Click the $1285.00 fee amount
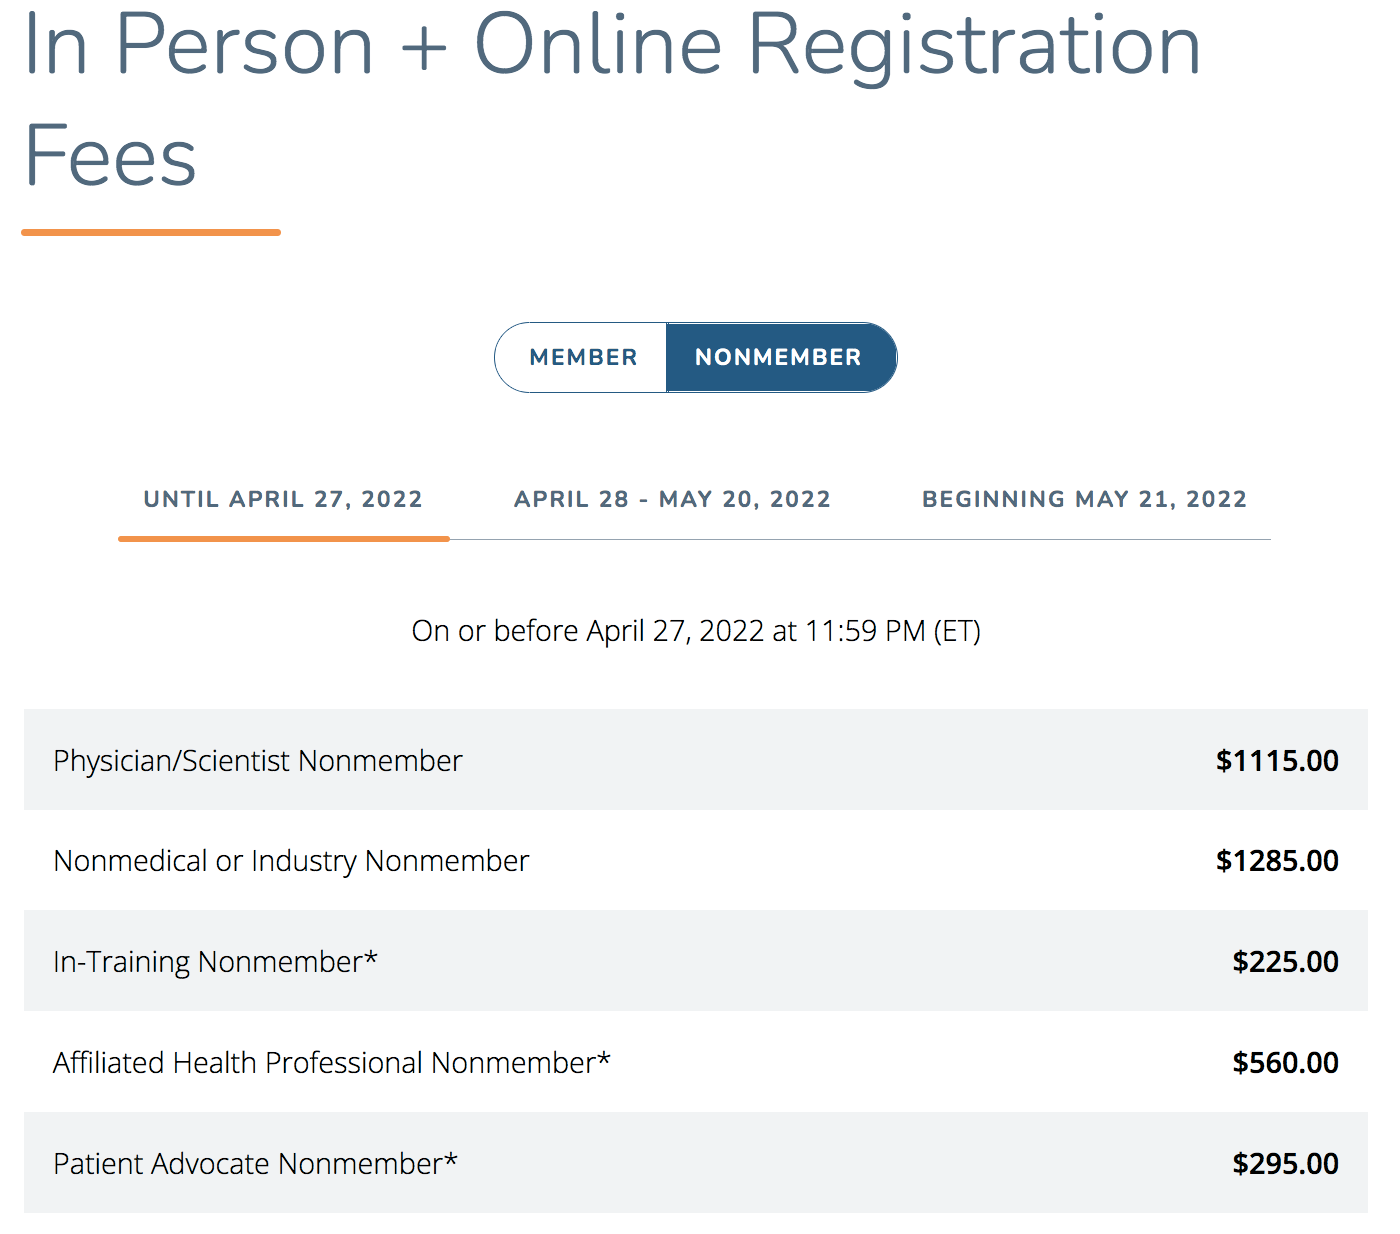1400x1234 pixels. [x=1277, y=861]
